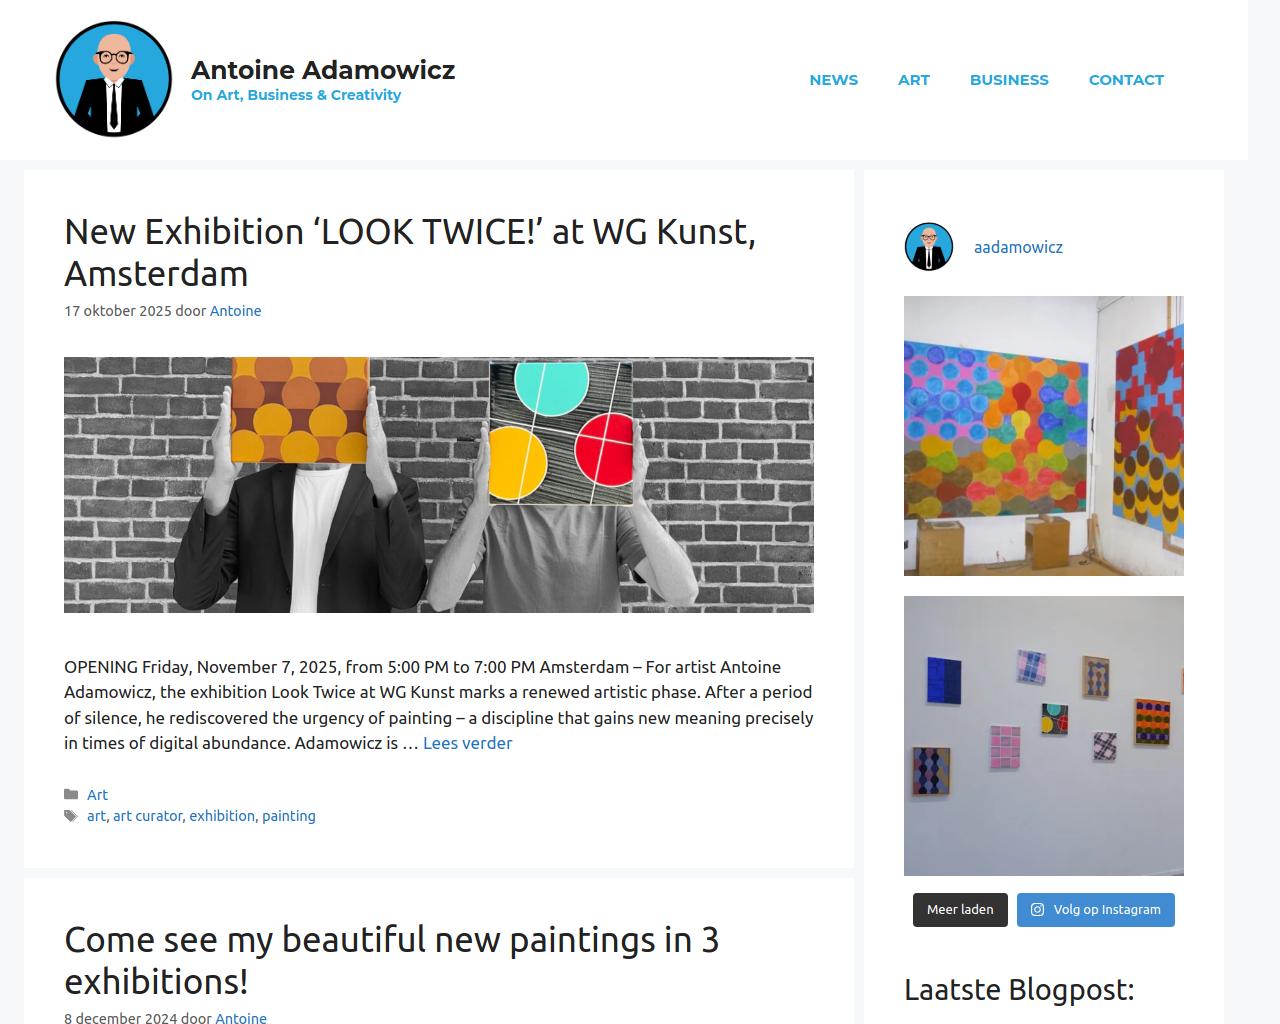Viewport: 1280px width, 1024px height.
Task: Click the Meer laden button
Action: pyautogui.click(x=960, y=910)
